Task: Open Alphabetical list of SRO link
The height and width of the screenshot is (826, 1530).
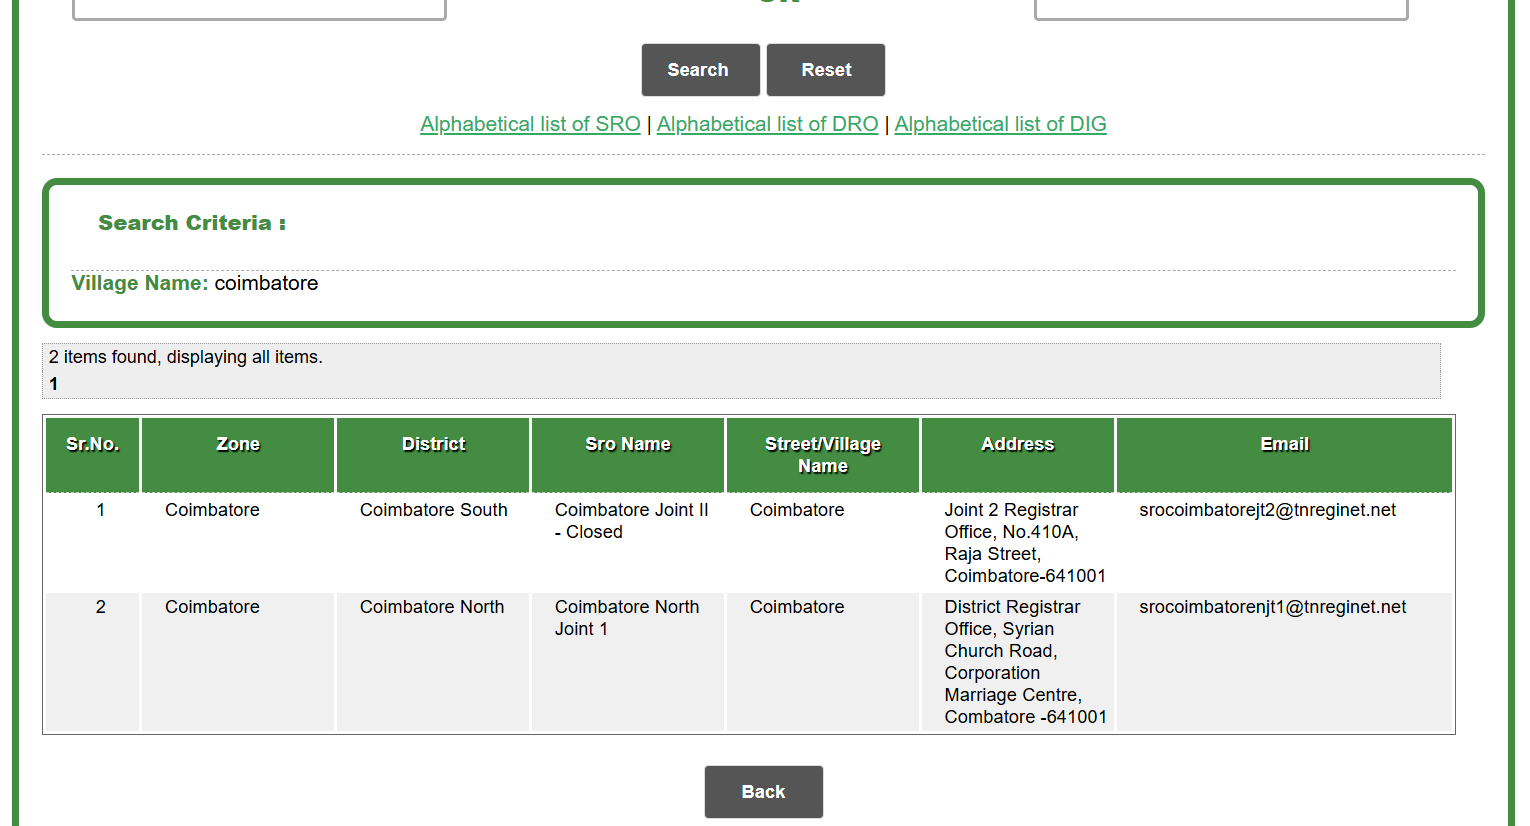Action: [530, 124]
